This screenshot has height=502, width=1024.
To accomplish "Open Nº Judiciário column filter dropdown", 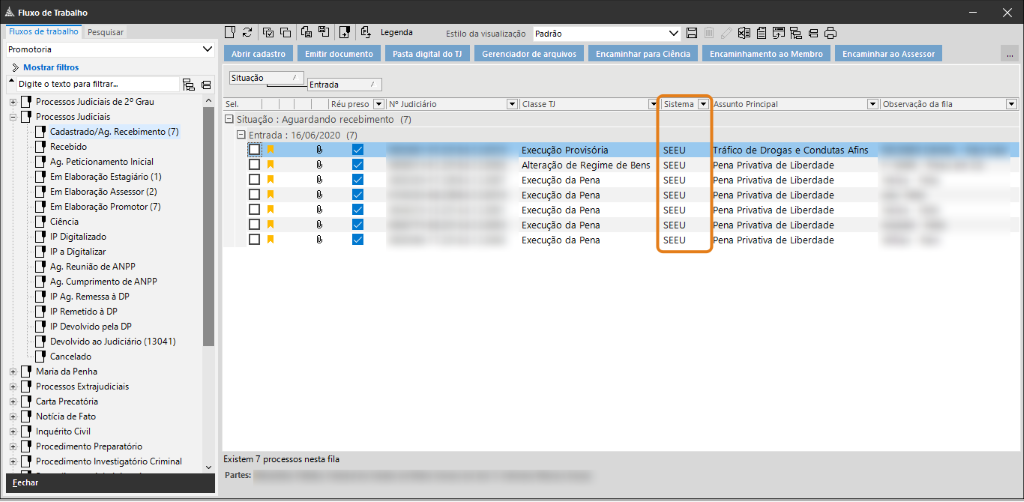I will pos(511,104).
